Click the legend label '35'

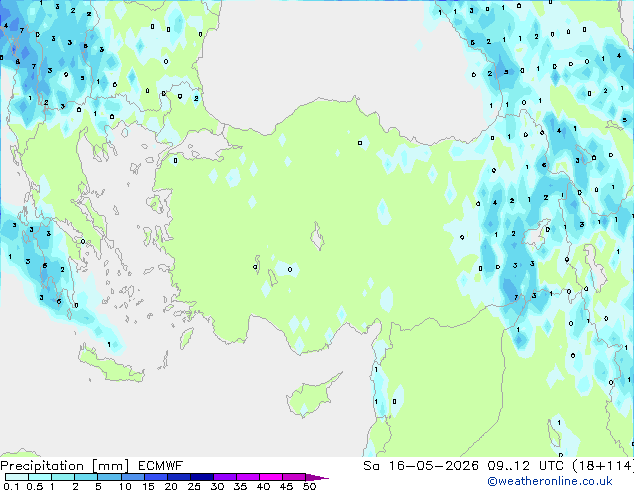[240, 486]
